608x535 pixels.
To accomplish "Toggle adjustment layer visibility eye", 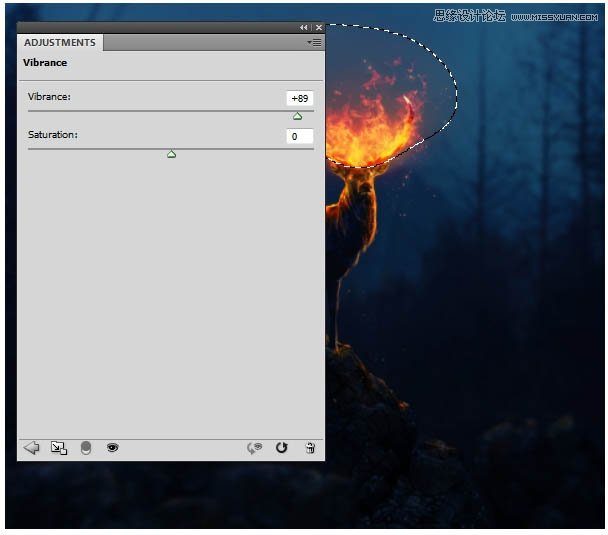I will pos(112,448).
